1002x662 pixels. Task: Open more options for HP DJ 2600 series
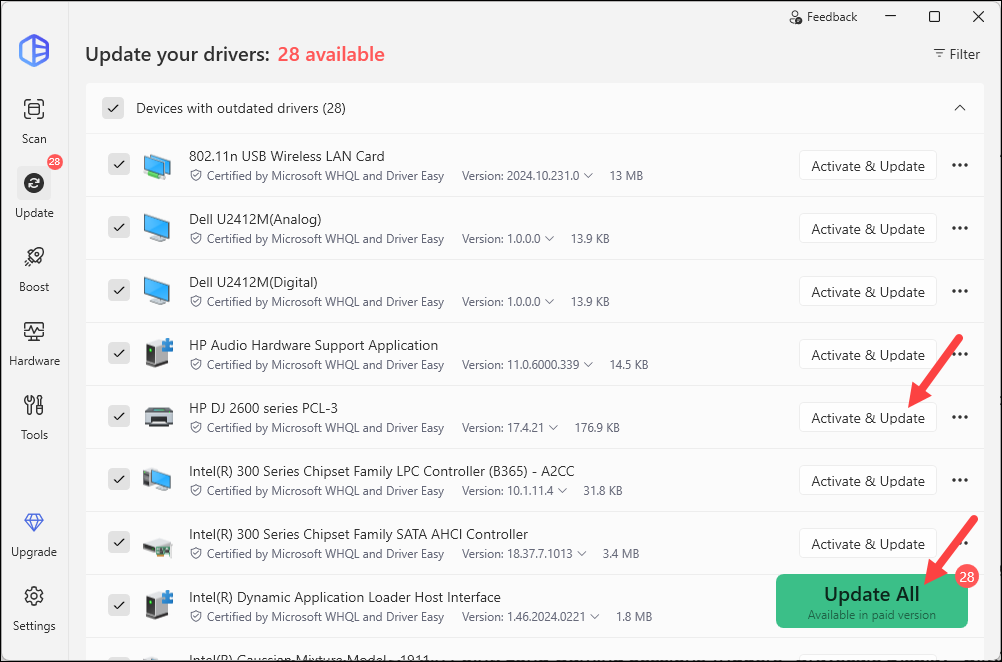tap(960, 417)
